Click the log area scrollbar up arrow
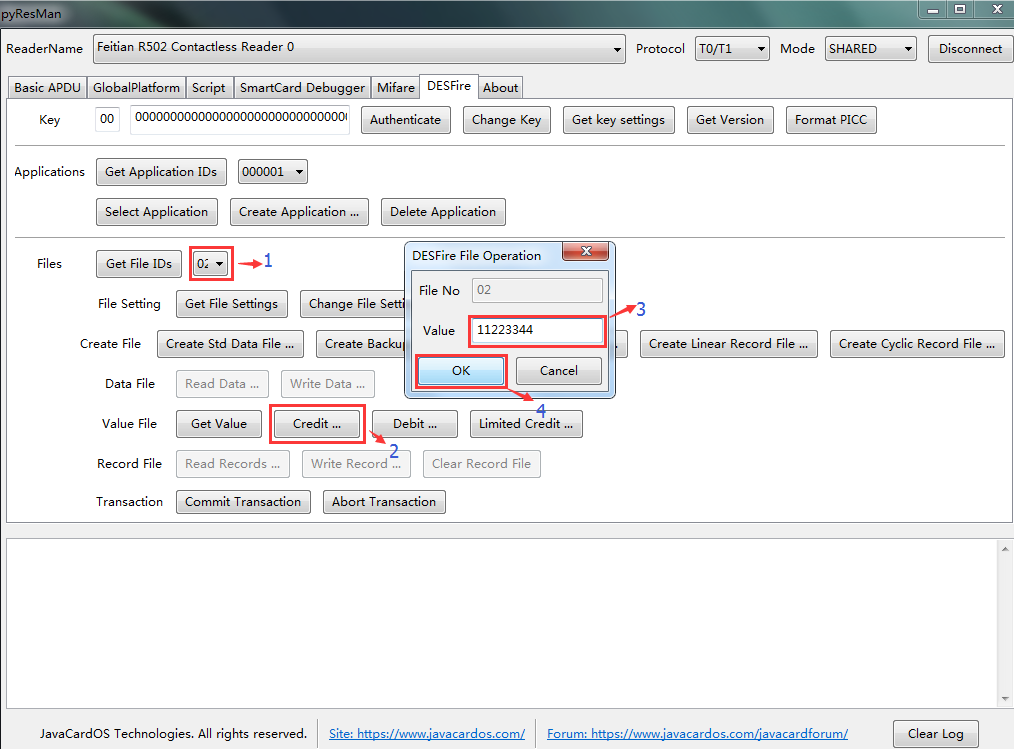 click(1005, 548)
